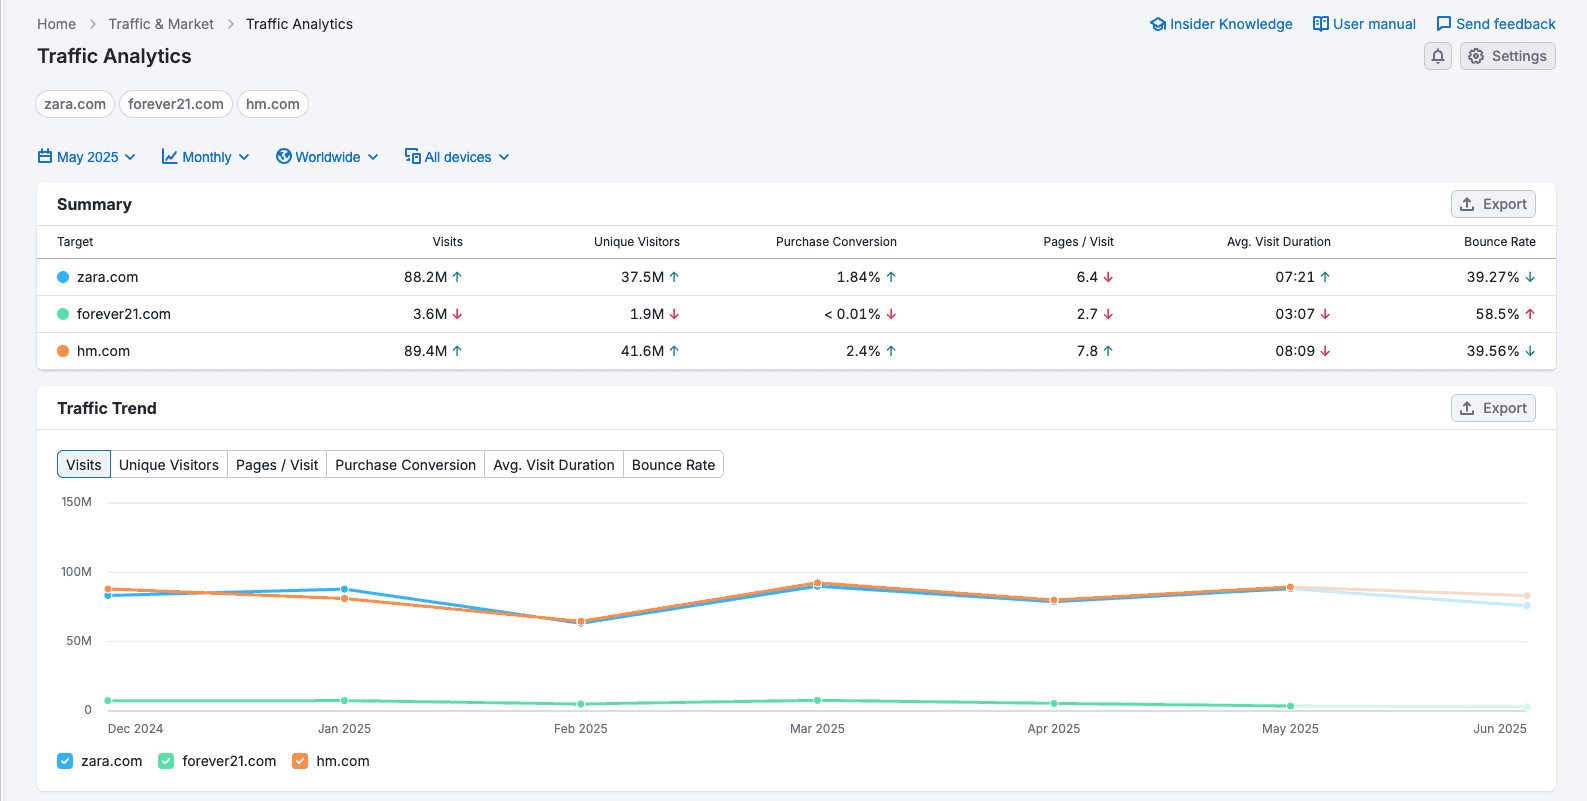
Task: Click the User manual book icon
Action: 1321,24
